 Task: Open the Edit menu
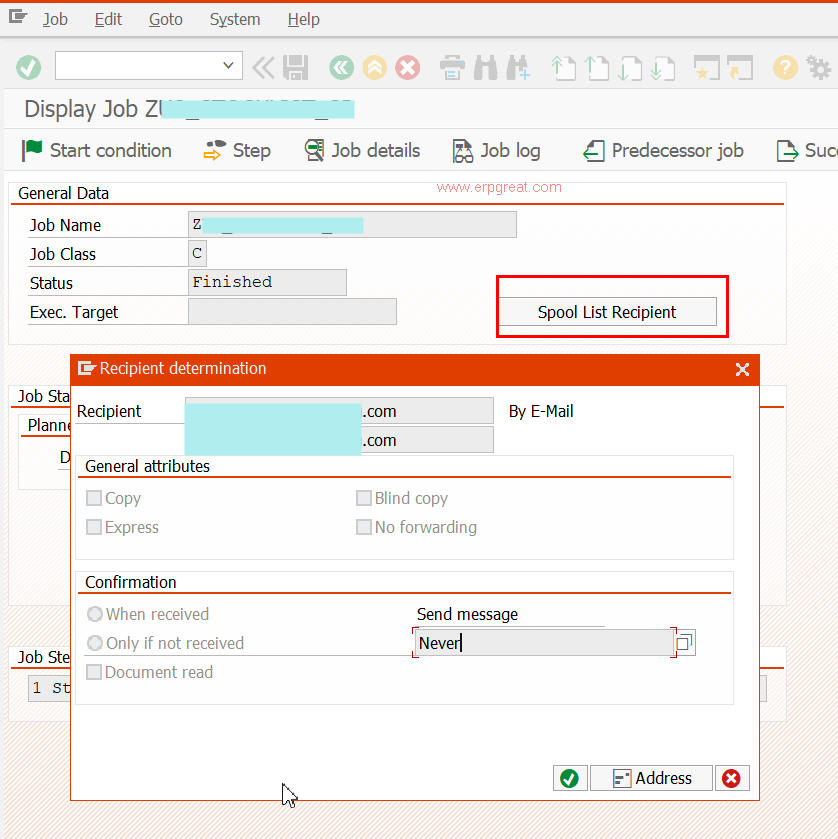tap(108, 19)
